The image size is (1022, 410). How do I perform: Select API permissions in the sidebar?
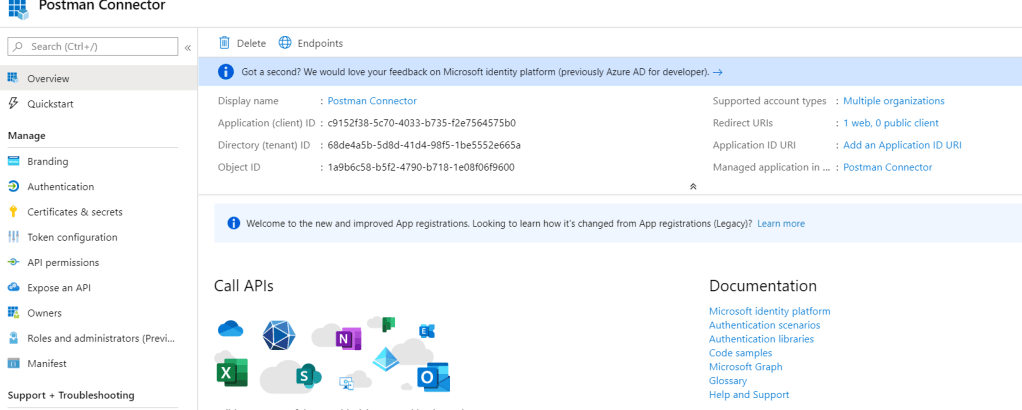pyautogui.click(x=63, y=263)
